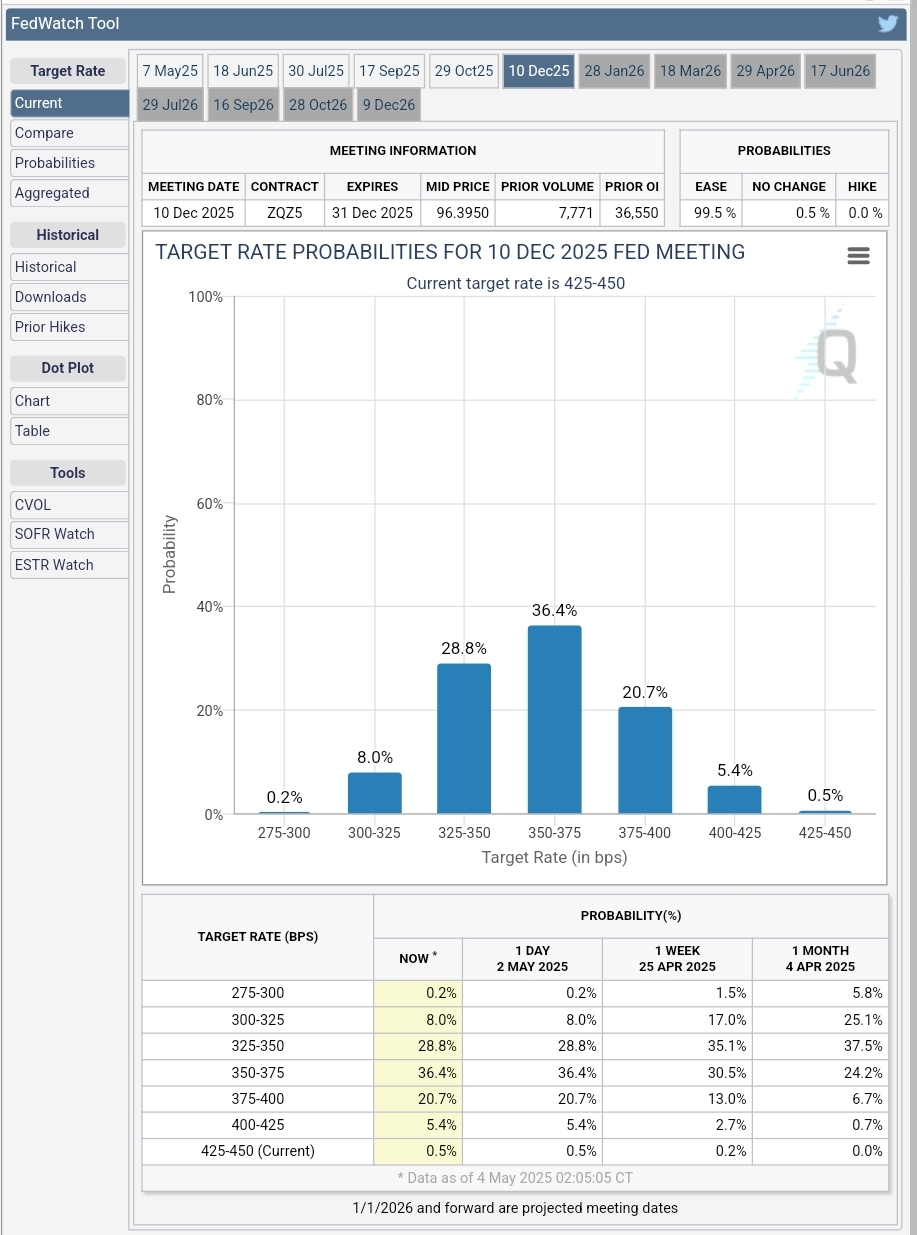This screenshot has height=1235, width=917.
Task: Open the chart hamburger menu
Action: pyautogui.click(x=858, y=256)
